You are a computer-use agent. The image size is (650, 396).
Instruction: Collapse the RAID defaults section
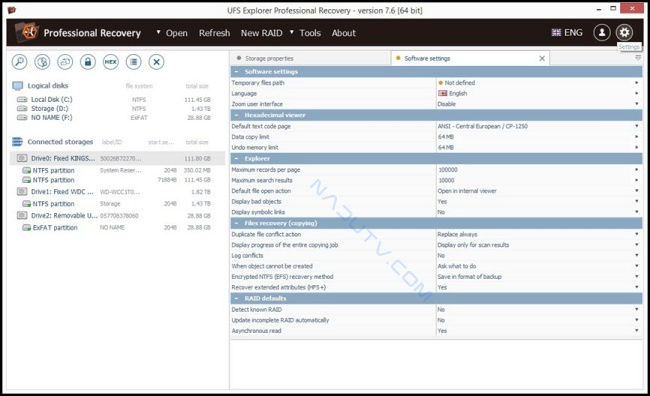(236, 299)
